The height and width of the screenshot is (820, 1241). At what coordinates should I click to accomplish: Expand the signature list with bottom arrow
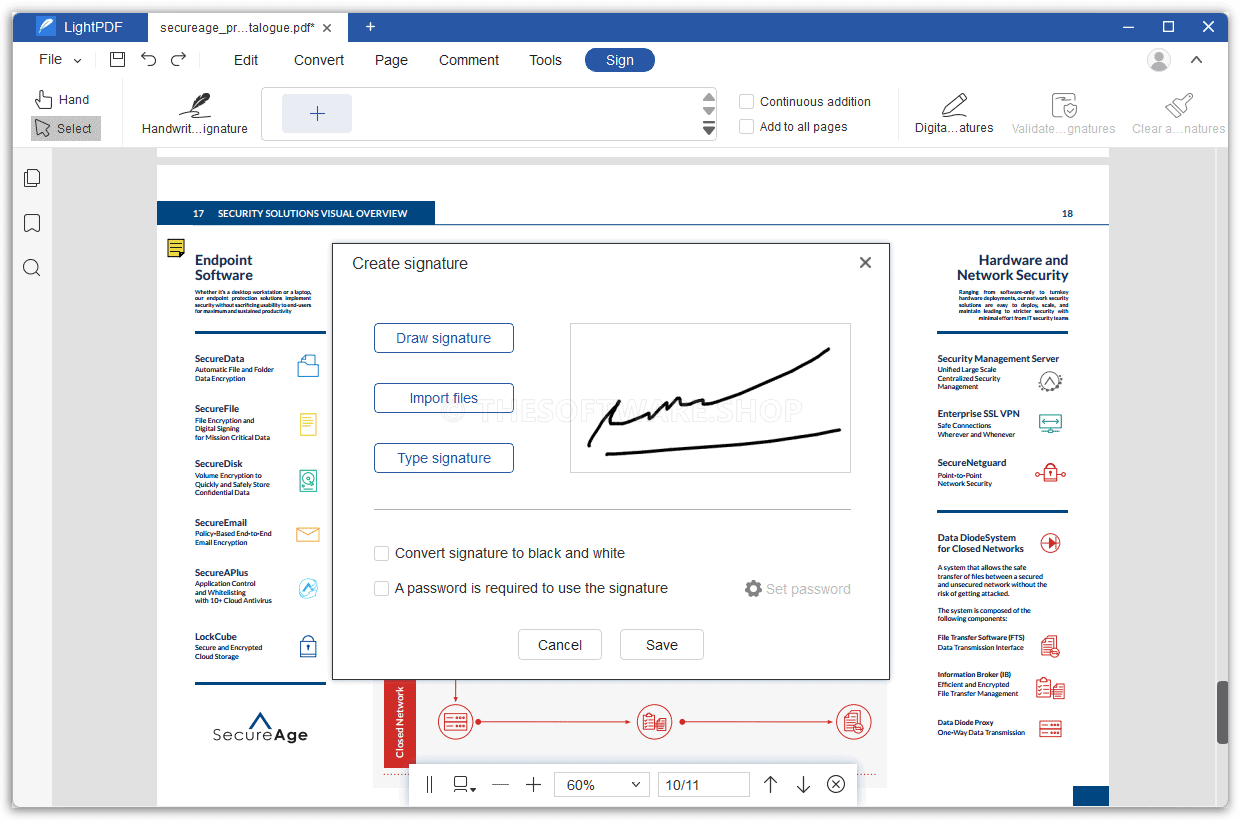[709, 129]
